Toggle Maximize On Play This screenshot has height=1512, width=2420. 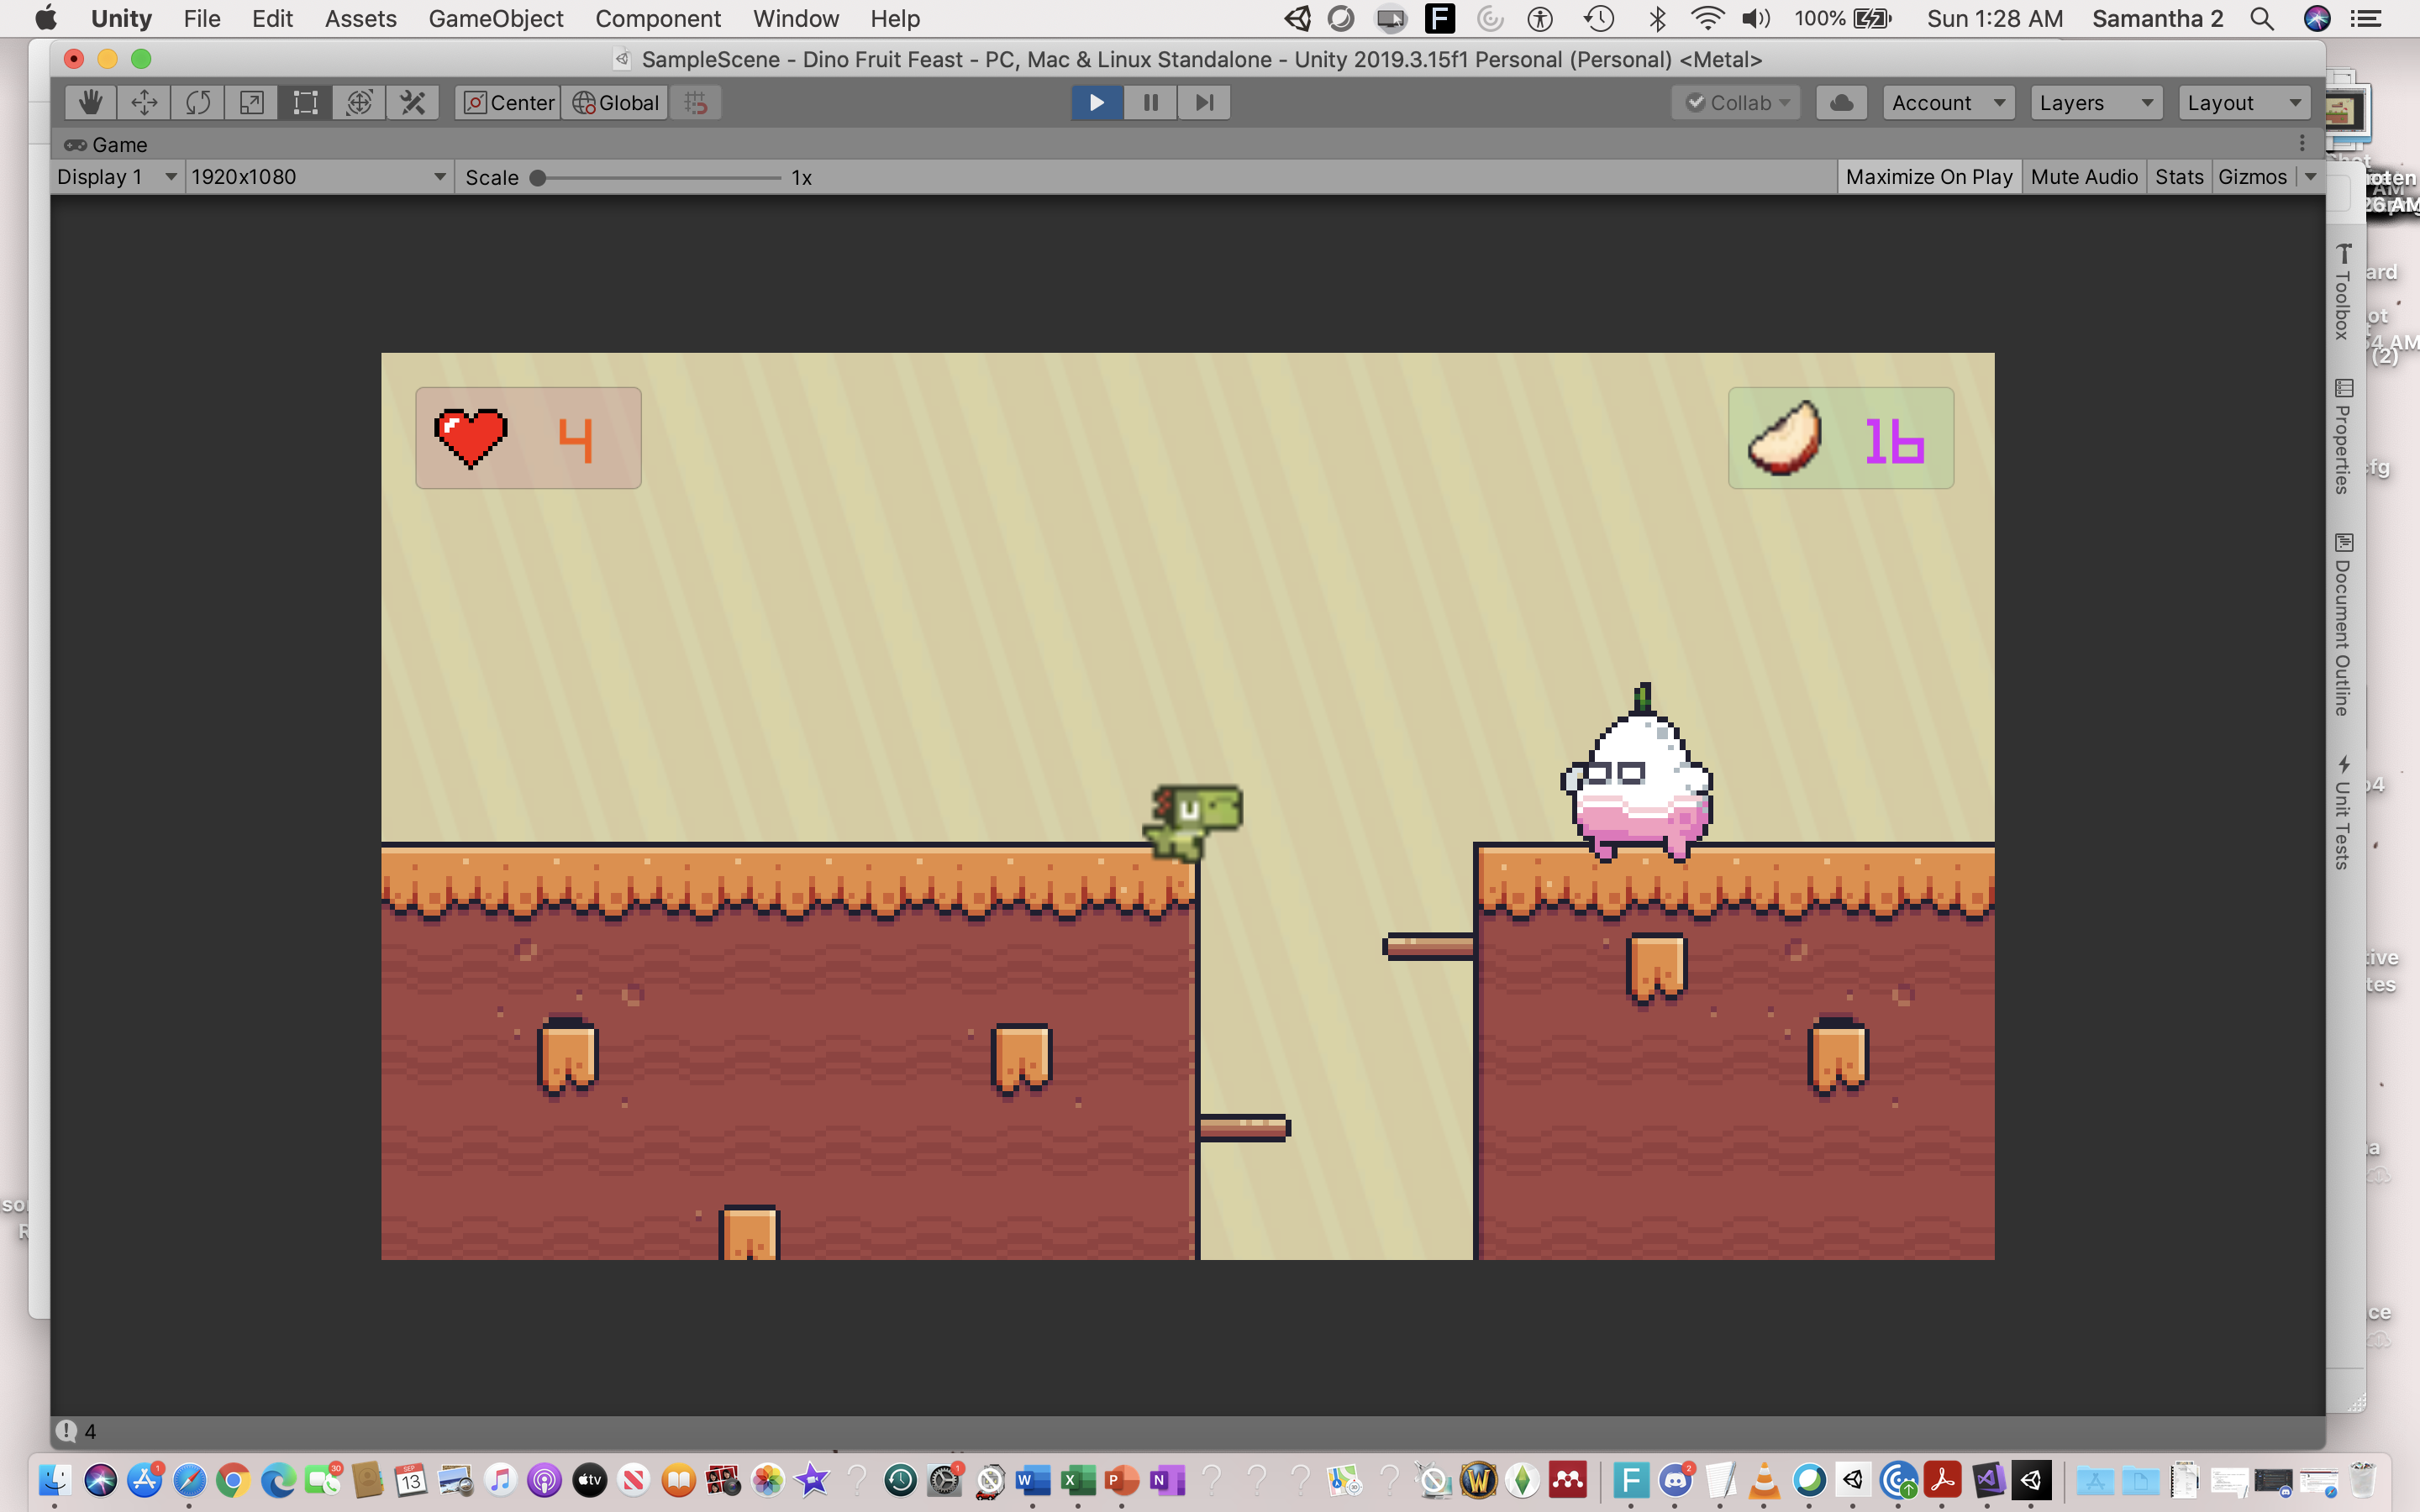pos(1928,177)
